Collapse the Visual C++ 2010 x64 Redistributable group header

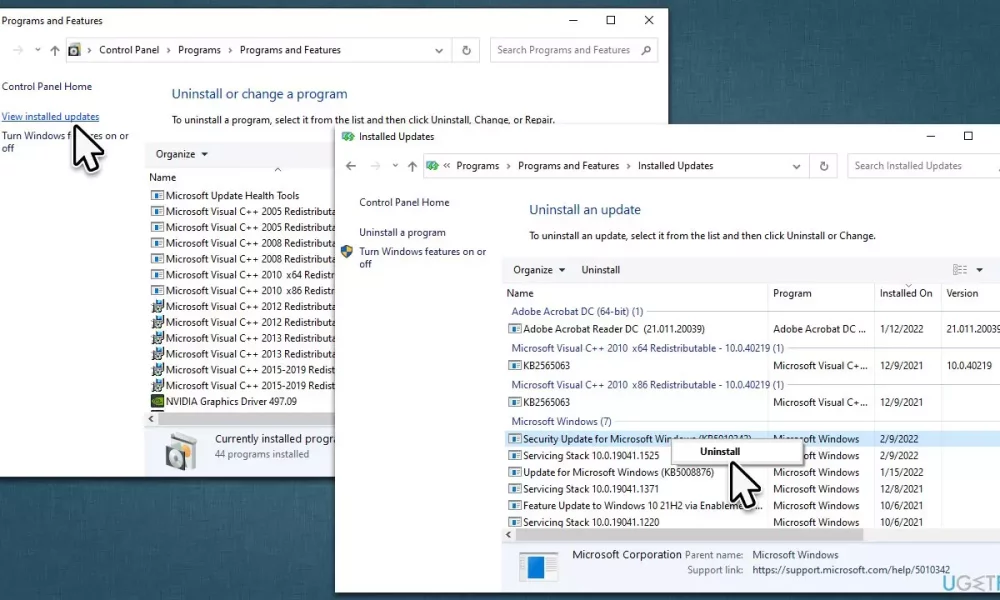tap(647, 348)
